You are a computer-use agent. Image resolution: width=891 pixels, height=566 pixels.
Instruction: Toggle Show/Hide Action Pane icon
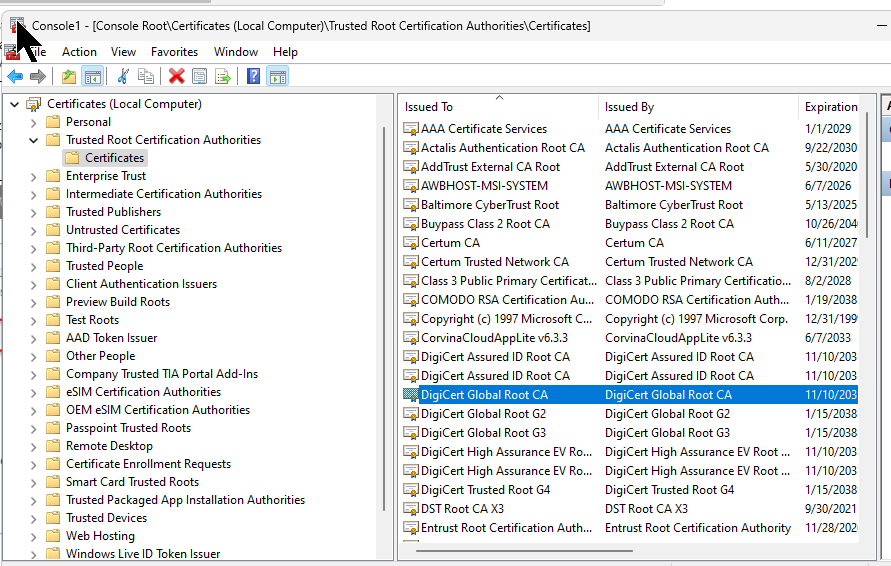pos(278,76)
